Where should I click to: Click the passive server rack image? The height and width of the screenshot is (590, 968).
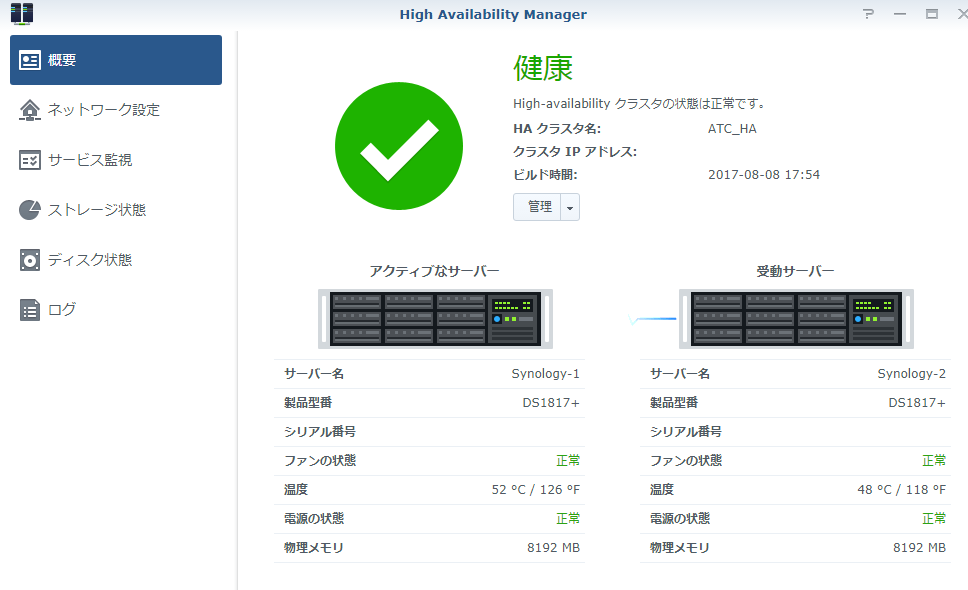[796, 318]
